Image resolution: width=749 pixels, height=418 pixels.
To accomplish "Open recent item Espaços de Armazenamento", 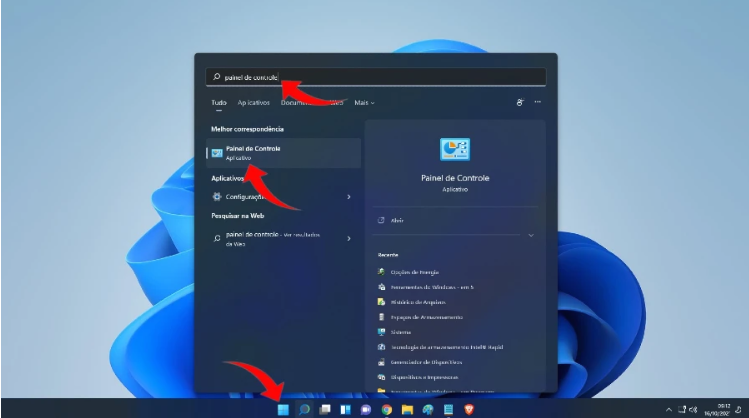I will coord(427,317).
